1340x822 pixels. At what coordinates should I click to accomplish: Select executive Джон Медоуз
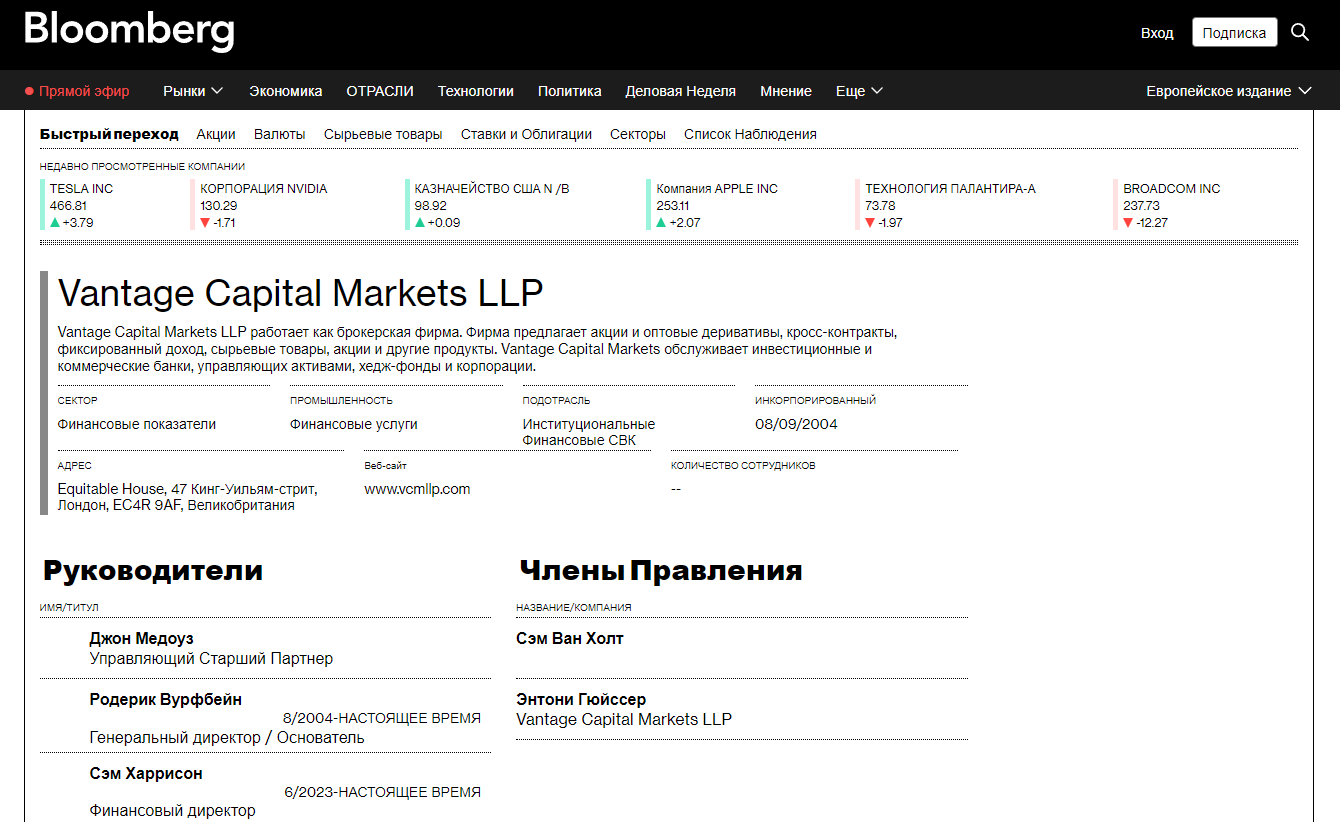click(x=141, y=638)
